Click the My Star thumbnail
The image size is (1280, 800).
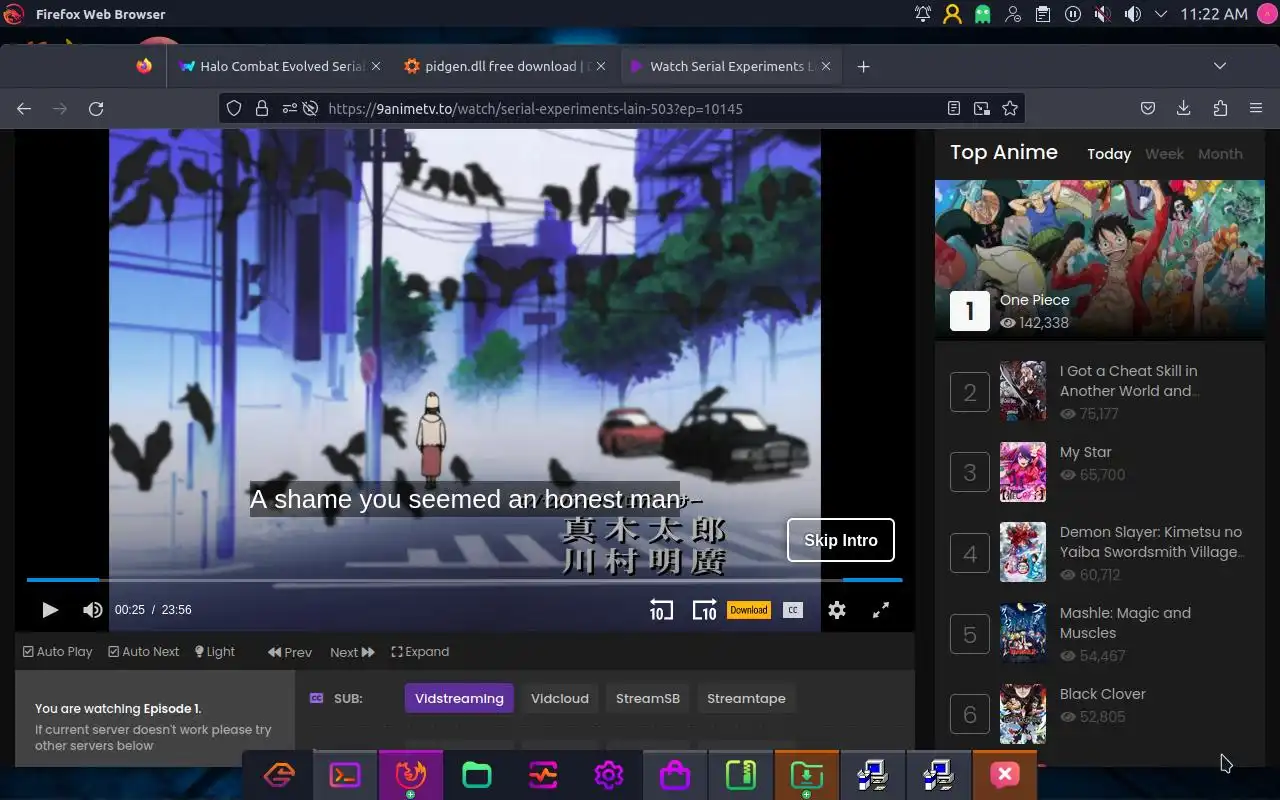[1023, 472]
